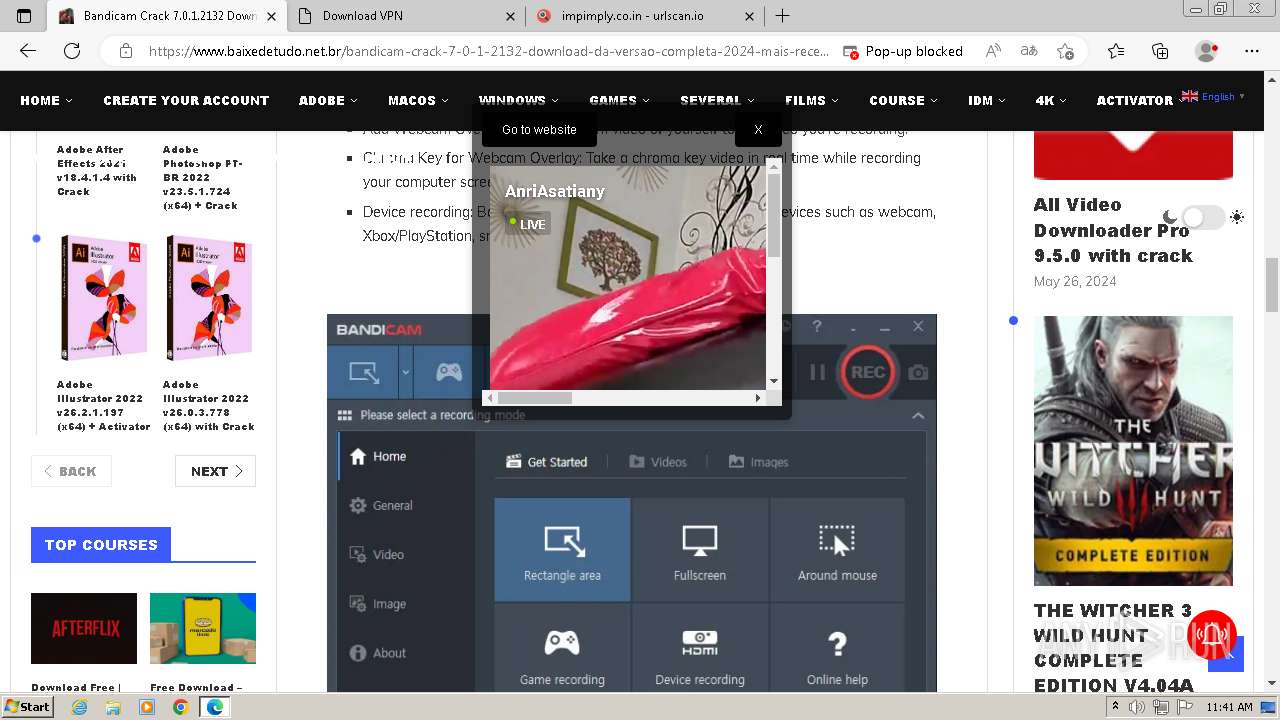Expand the HOME menu
The height and width of the screenshot is (720, 1280).
pyautogui.click(x=46, y=100)
